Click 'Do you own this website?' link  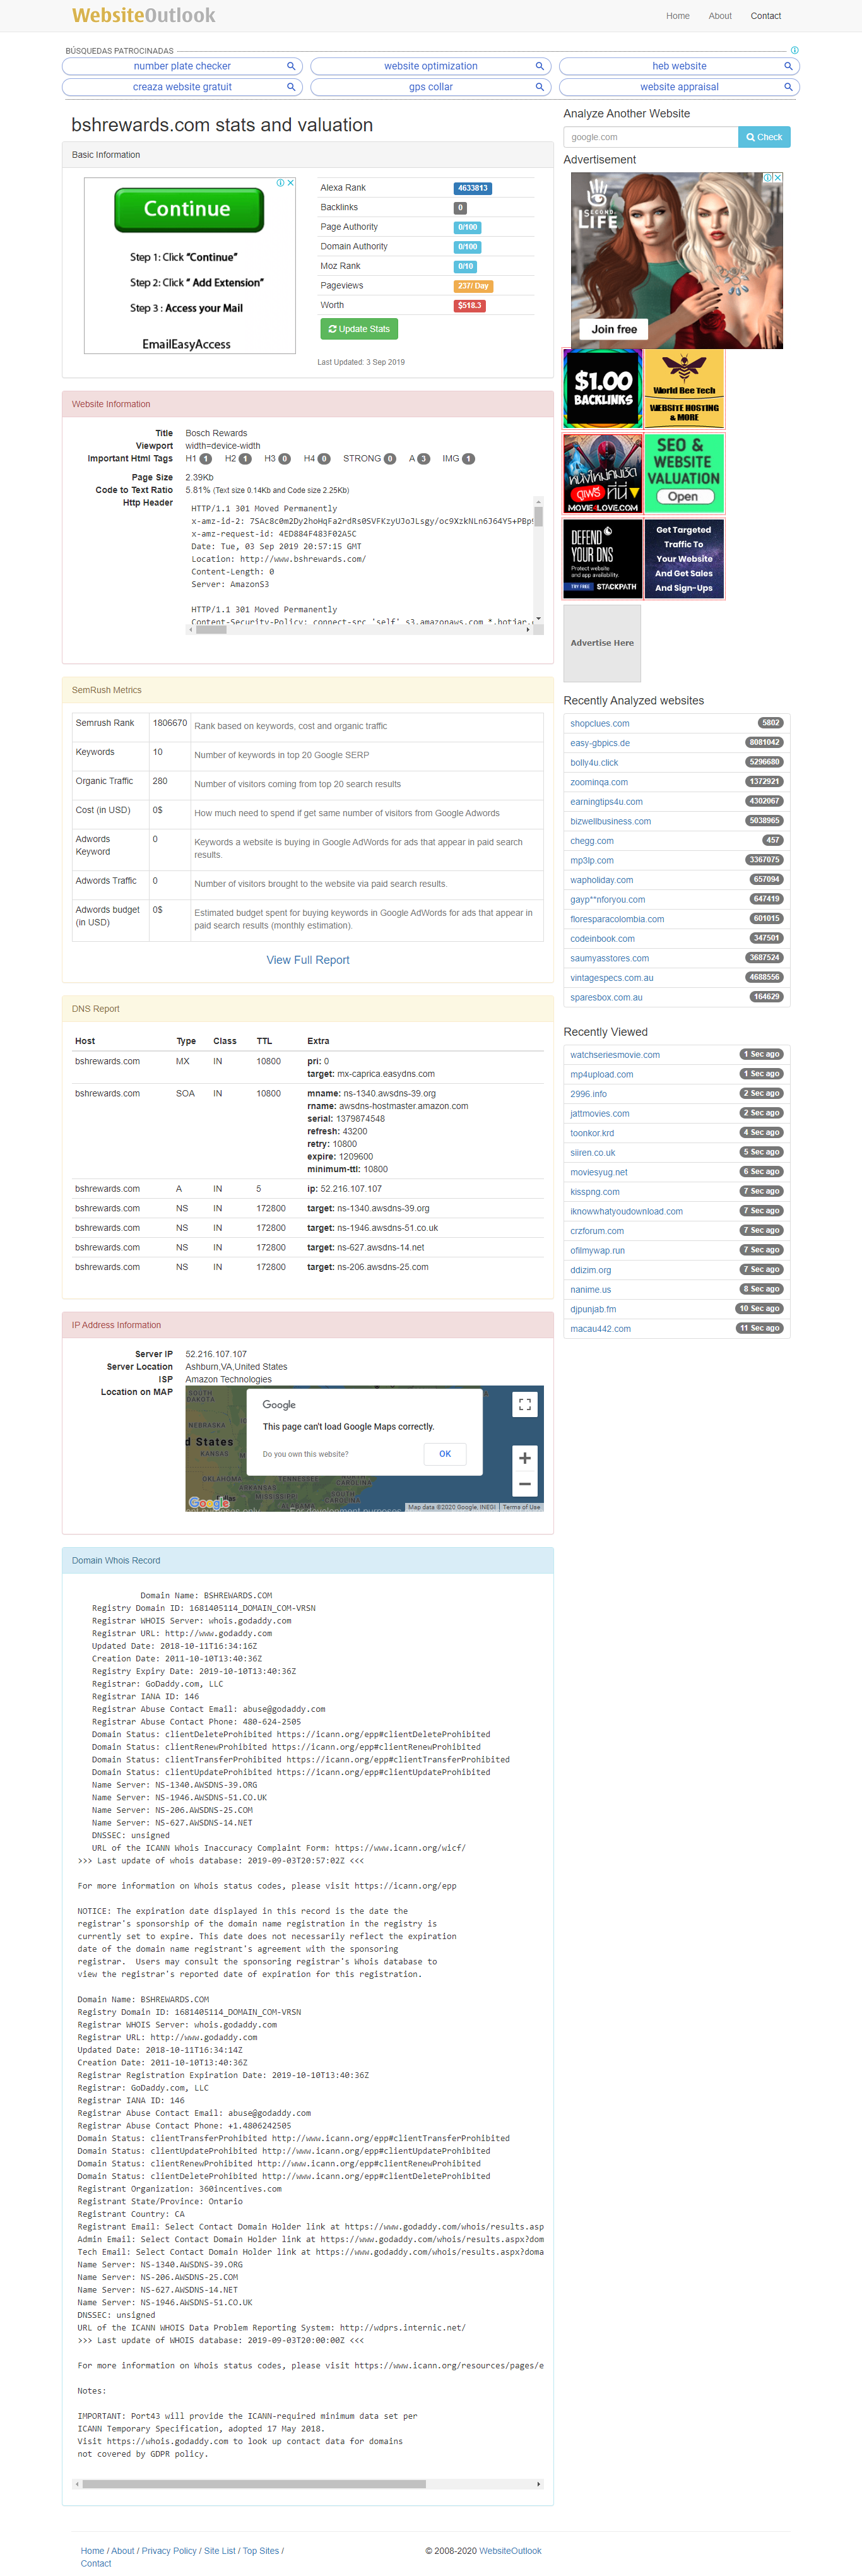pyautogui.click(x=305, y=1454)
